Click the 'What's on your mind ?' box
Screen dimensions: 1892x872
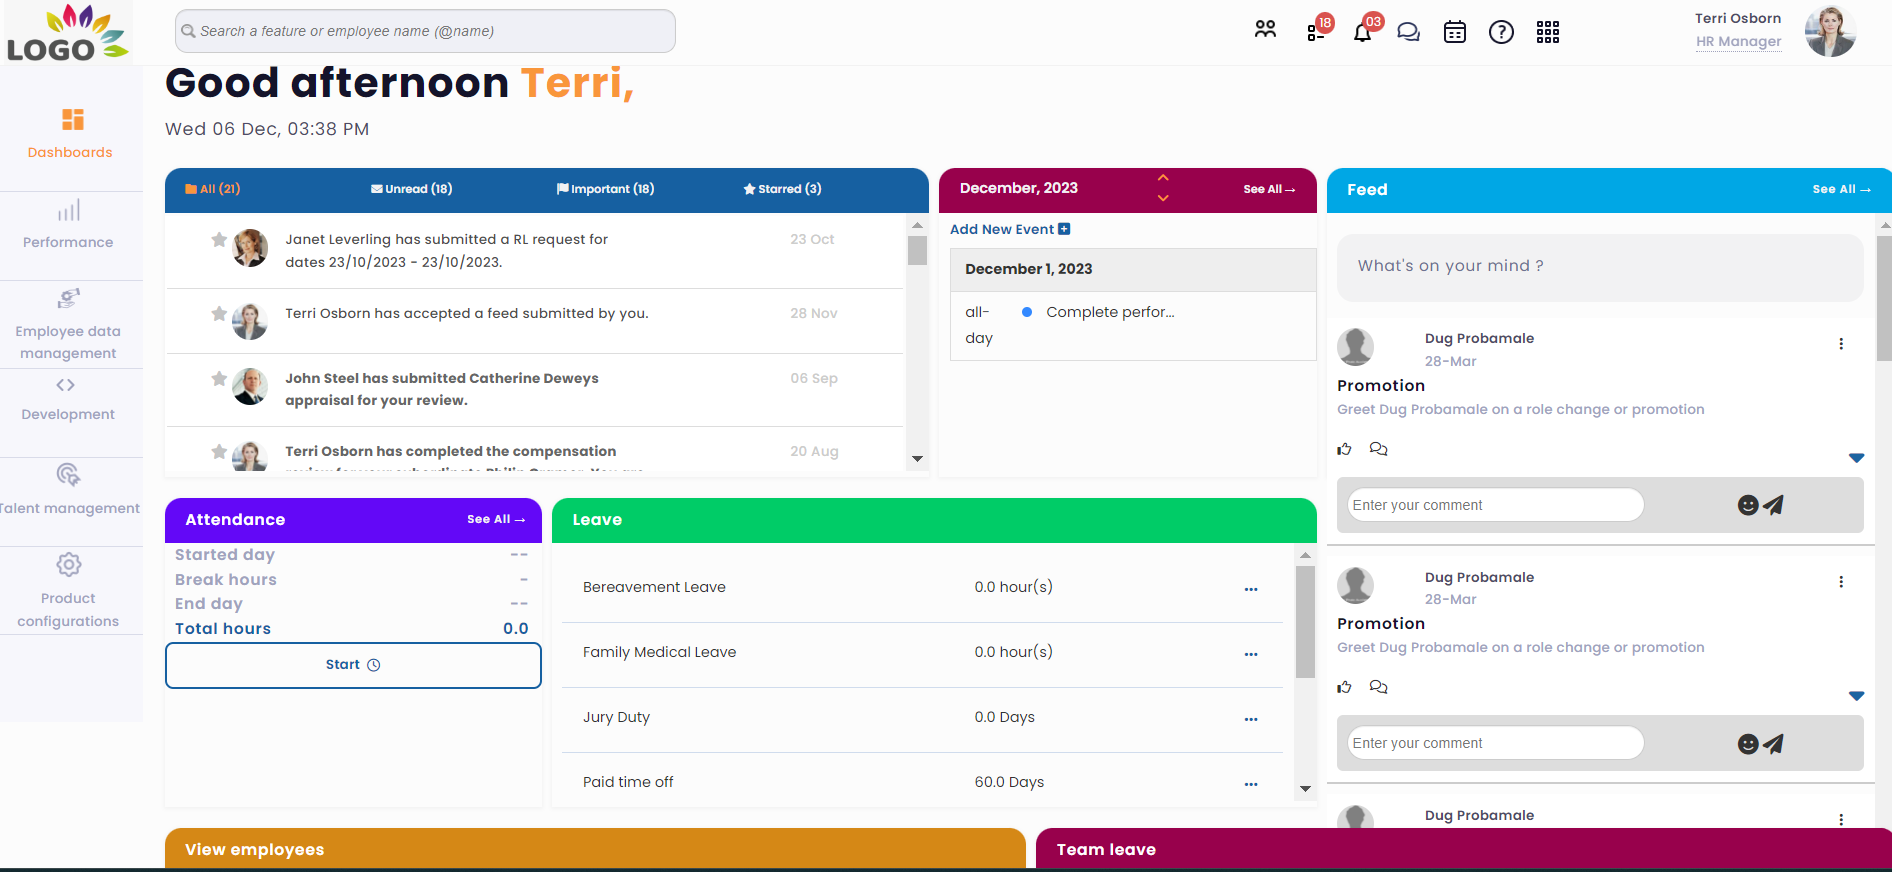click(x=1600, y=267)
